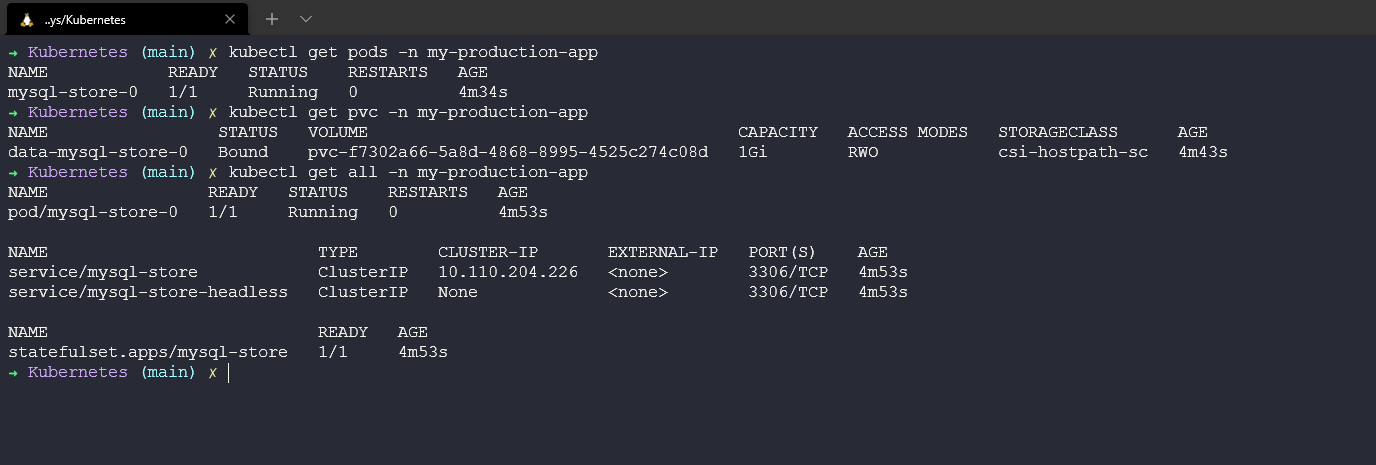Click the Bound status of the PVC

tap(243, 152)
